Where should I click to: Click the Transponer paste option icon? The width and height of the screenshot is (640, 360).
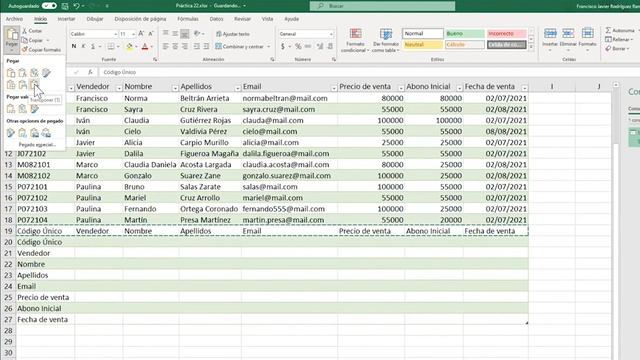coord(34,84)
